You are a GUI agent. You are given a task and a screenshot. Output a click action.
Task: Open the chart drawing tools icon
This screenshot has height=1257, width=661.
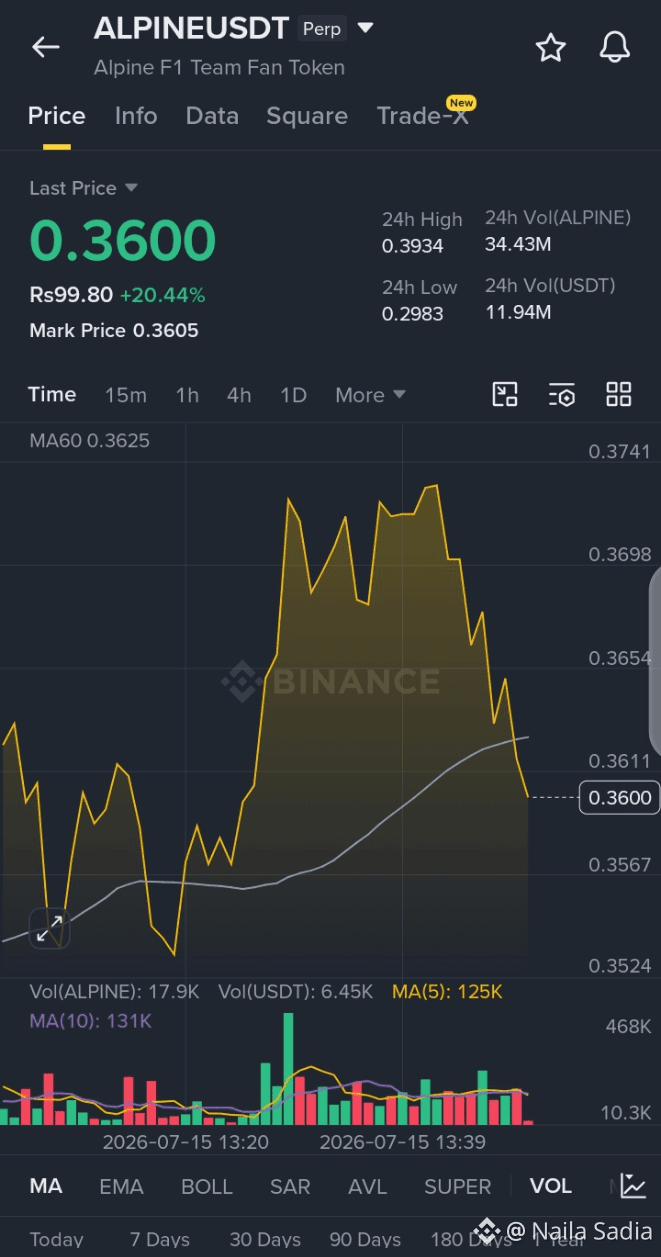coord(505,394)
